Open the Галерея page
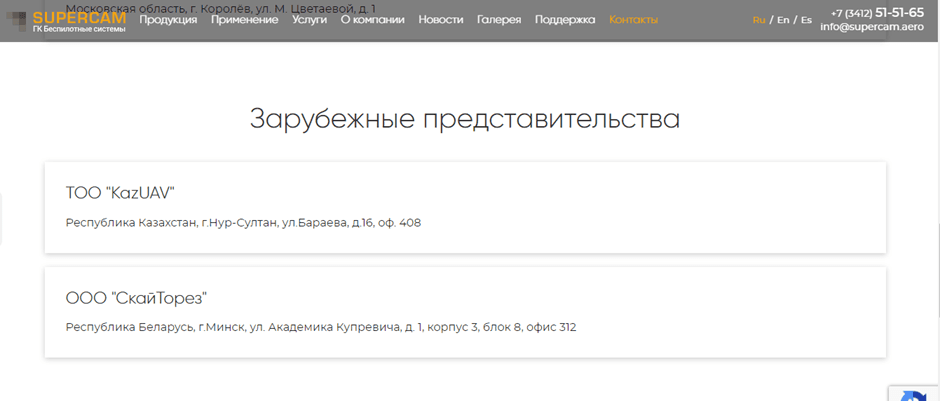 499,20
